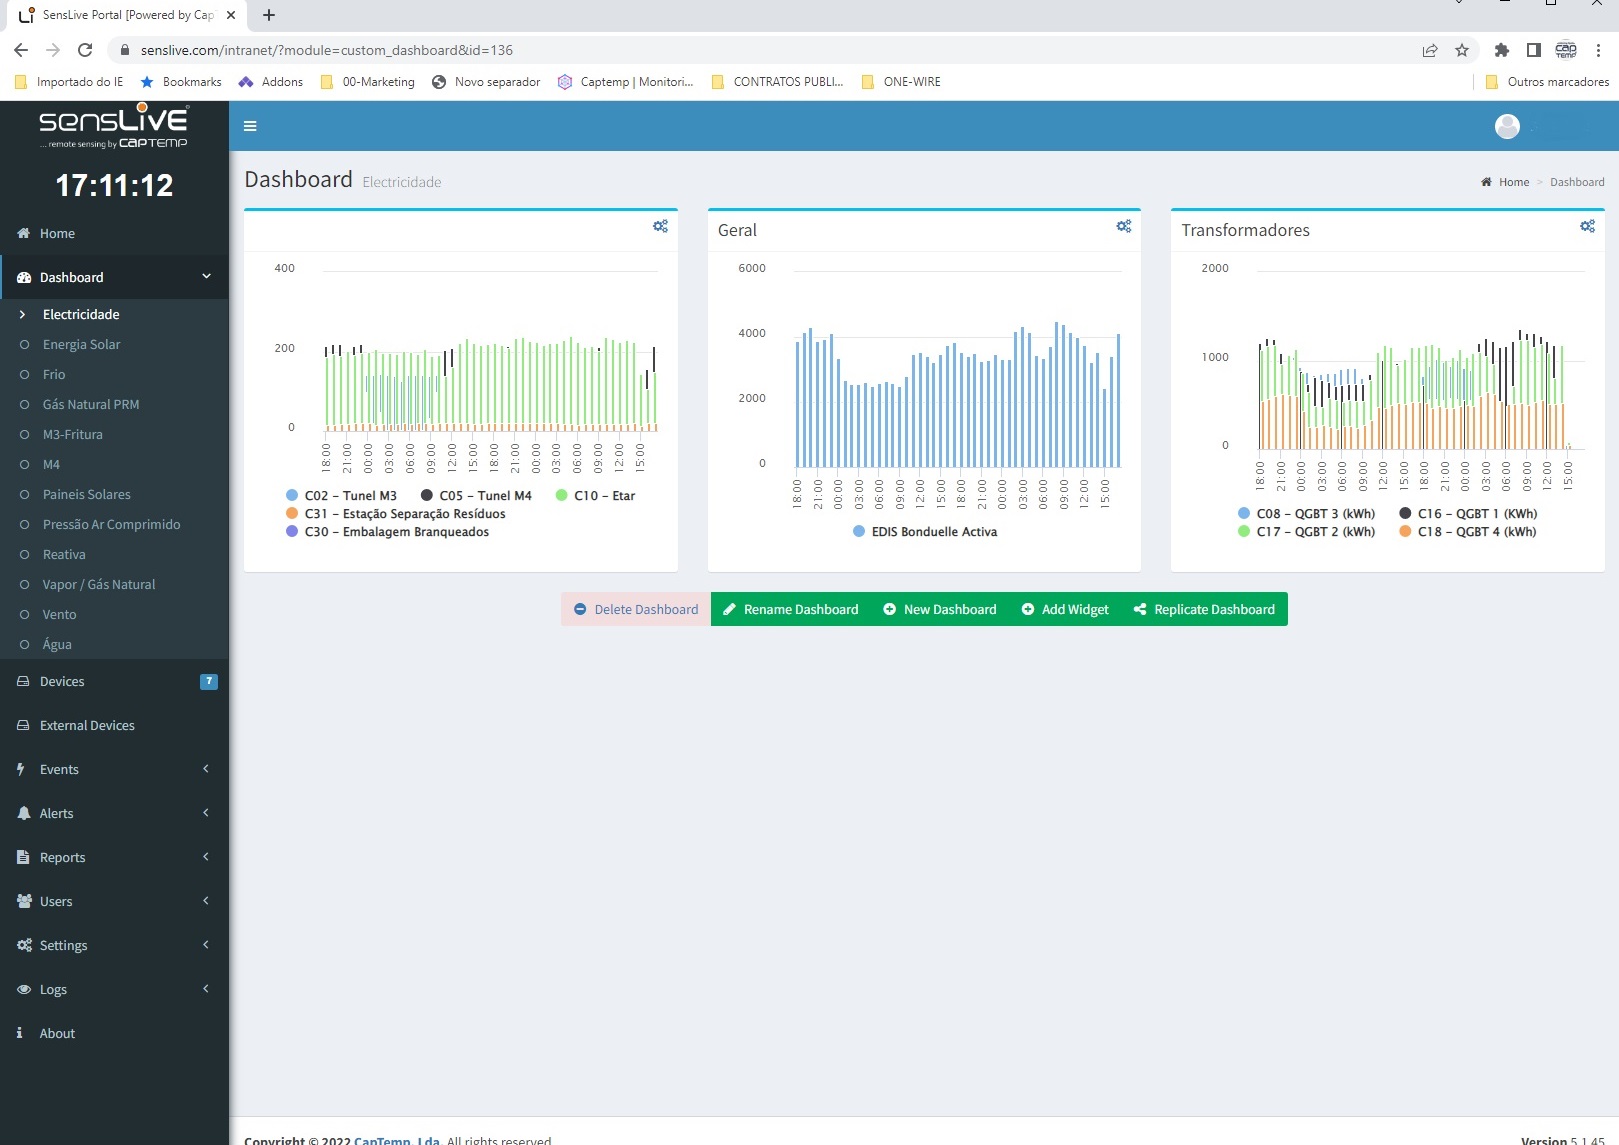This screenshot has height=1145, width=1619.
Task: Click the Delete Dashboard button
Action: point(636,609)
